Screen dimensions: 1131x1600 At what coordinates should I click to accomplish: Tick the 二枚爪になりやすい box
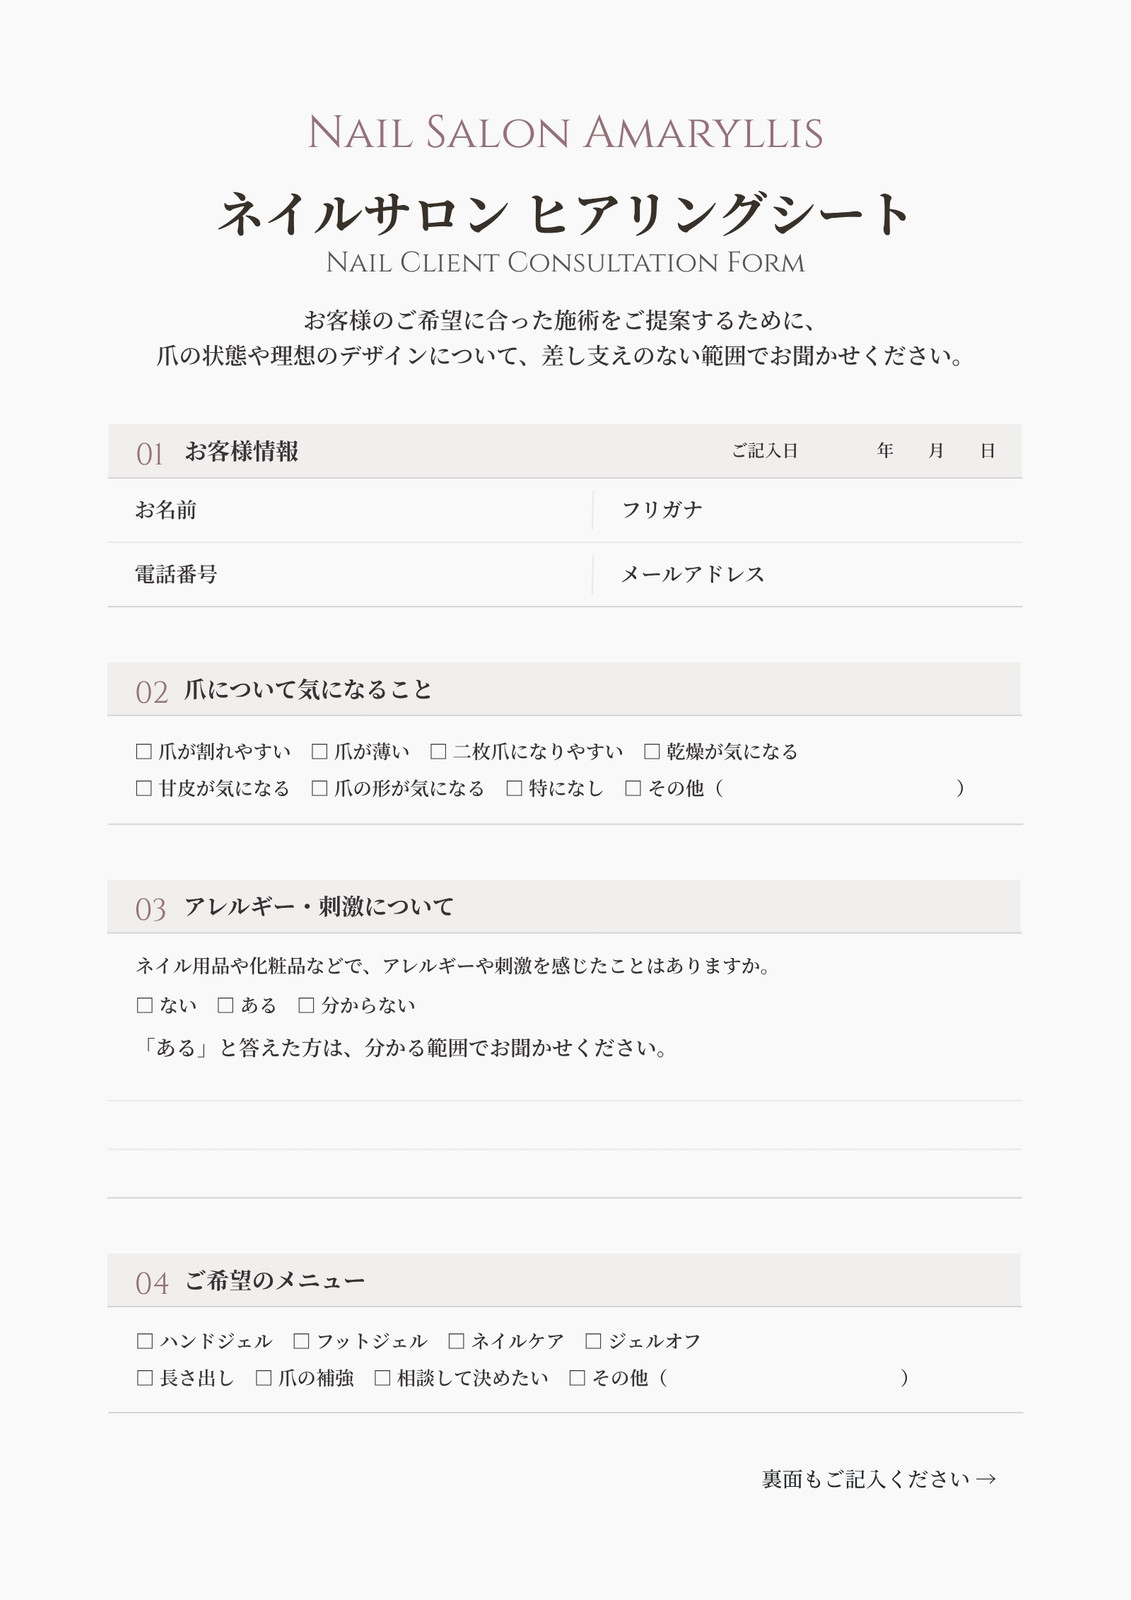click(x=438, y=751)
